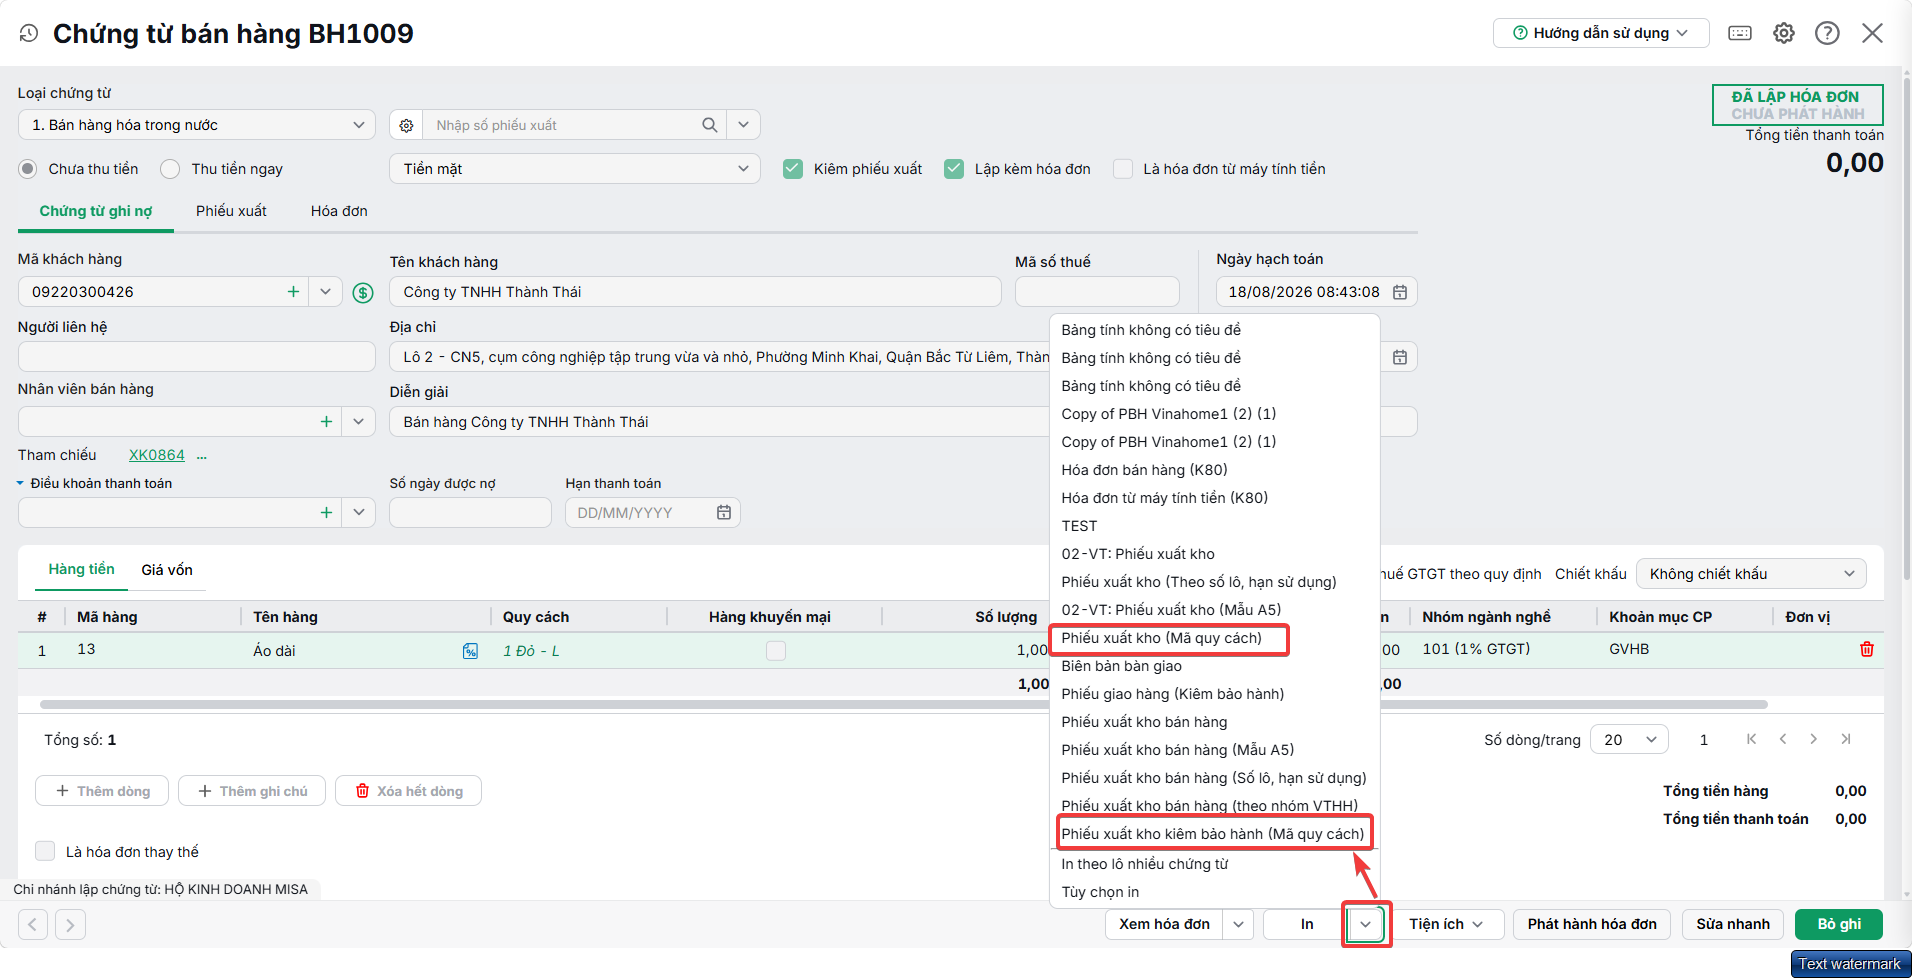Add new Nhân viên bán hàng with plus
The width and height of the screenshot is (1912, 978).
point(326,422)
